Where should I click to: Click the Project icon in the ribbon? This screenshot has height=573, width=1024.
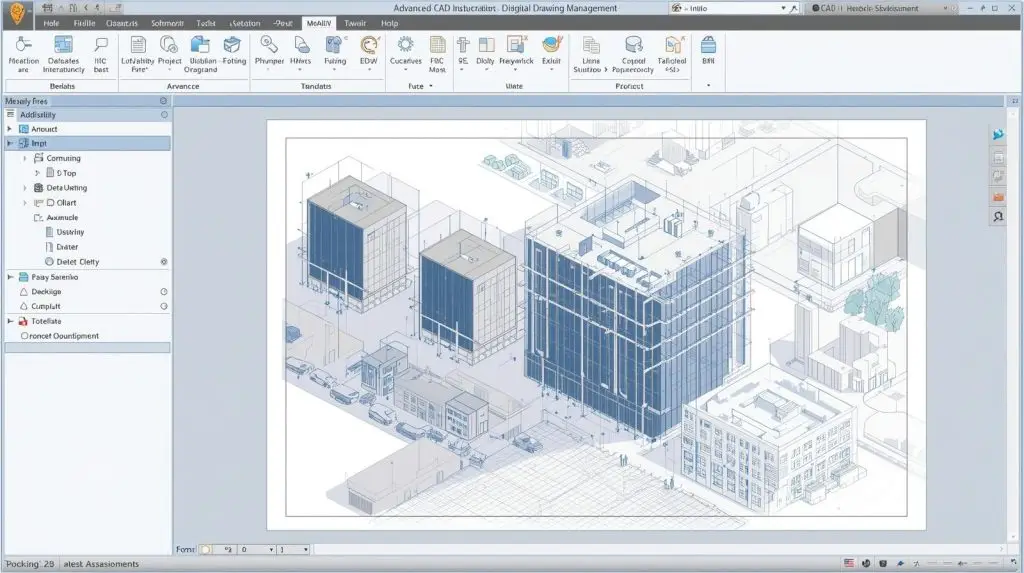(169, 46)
